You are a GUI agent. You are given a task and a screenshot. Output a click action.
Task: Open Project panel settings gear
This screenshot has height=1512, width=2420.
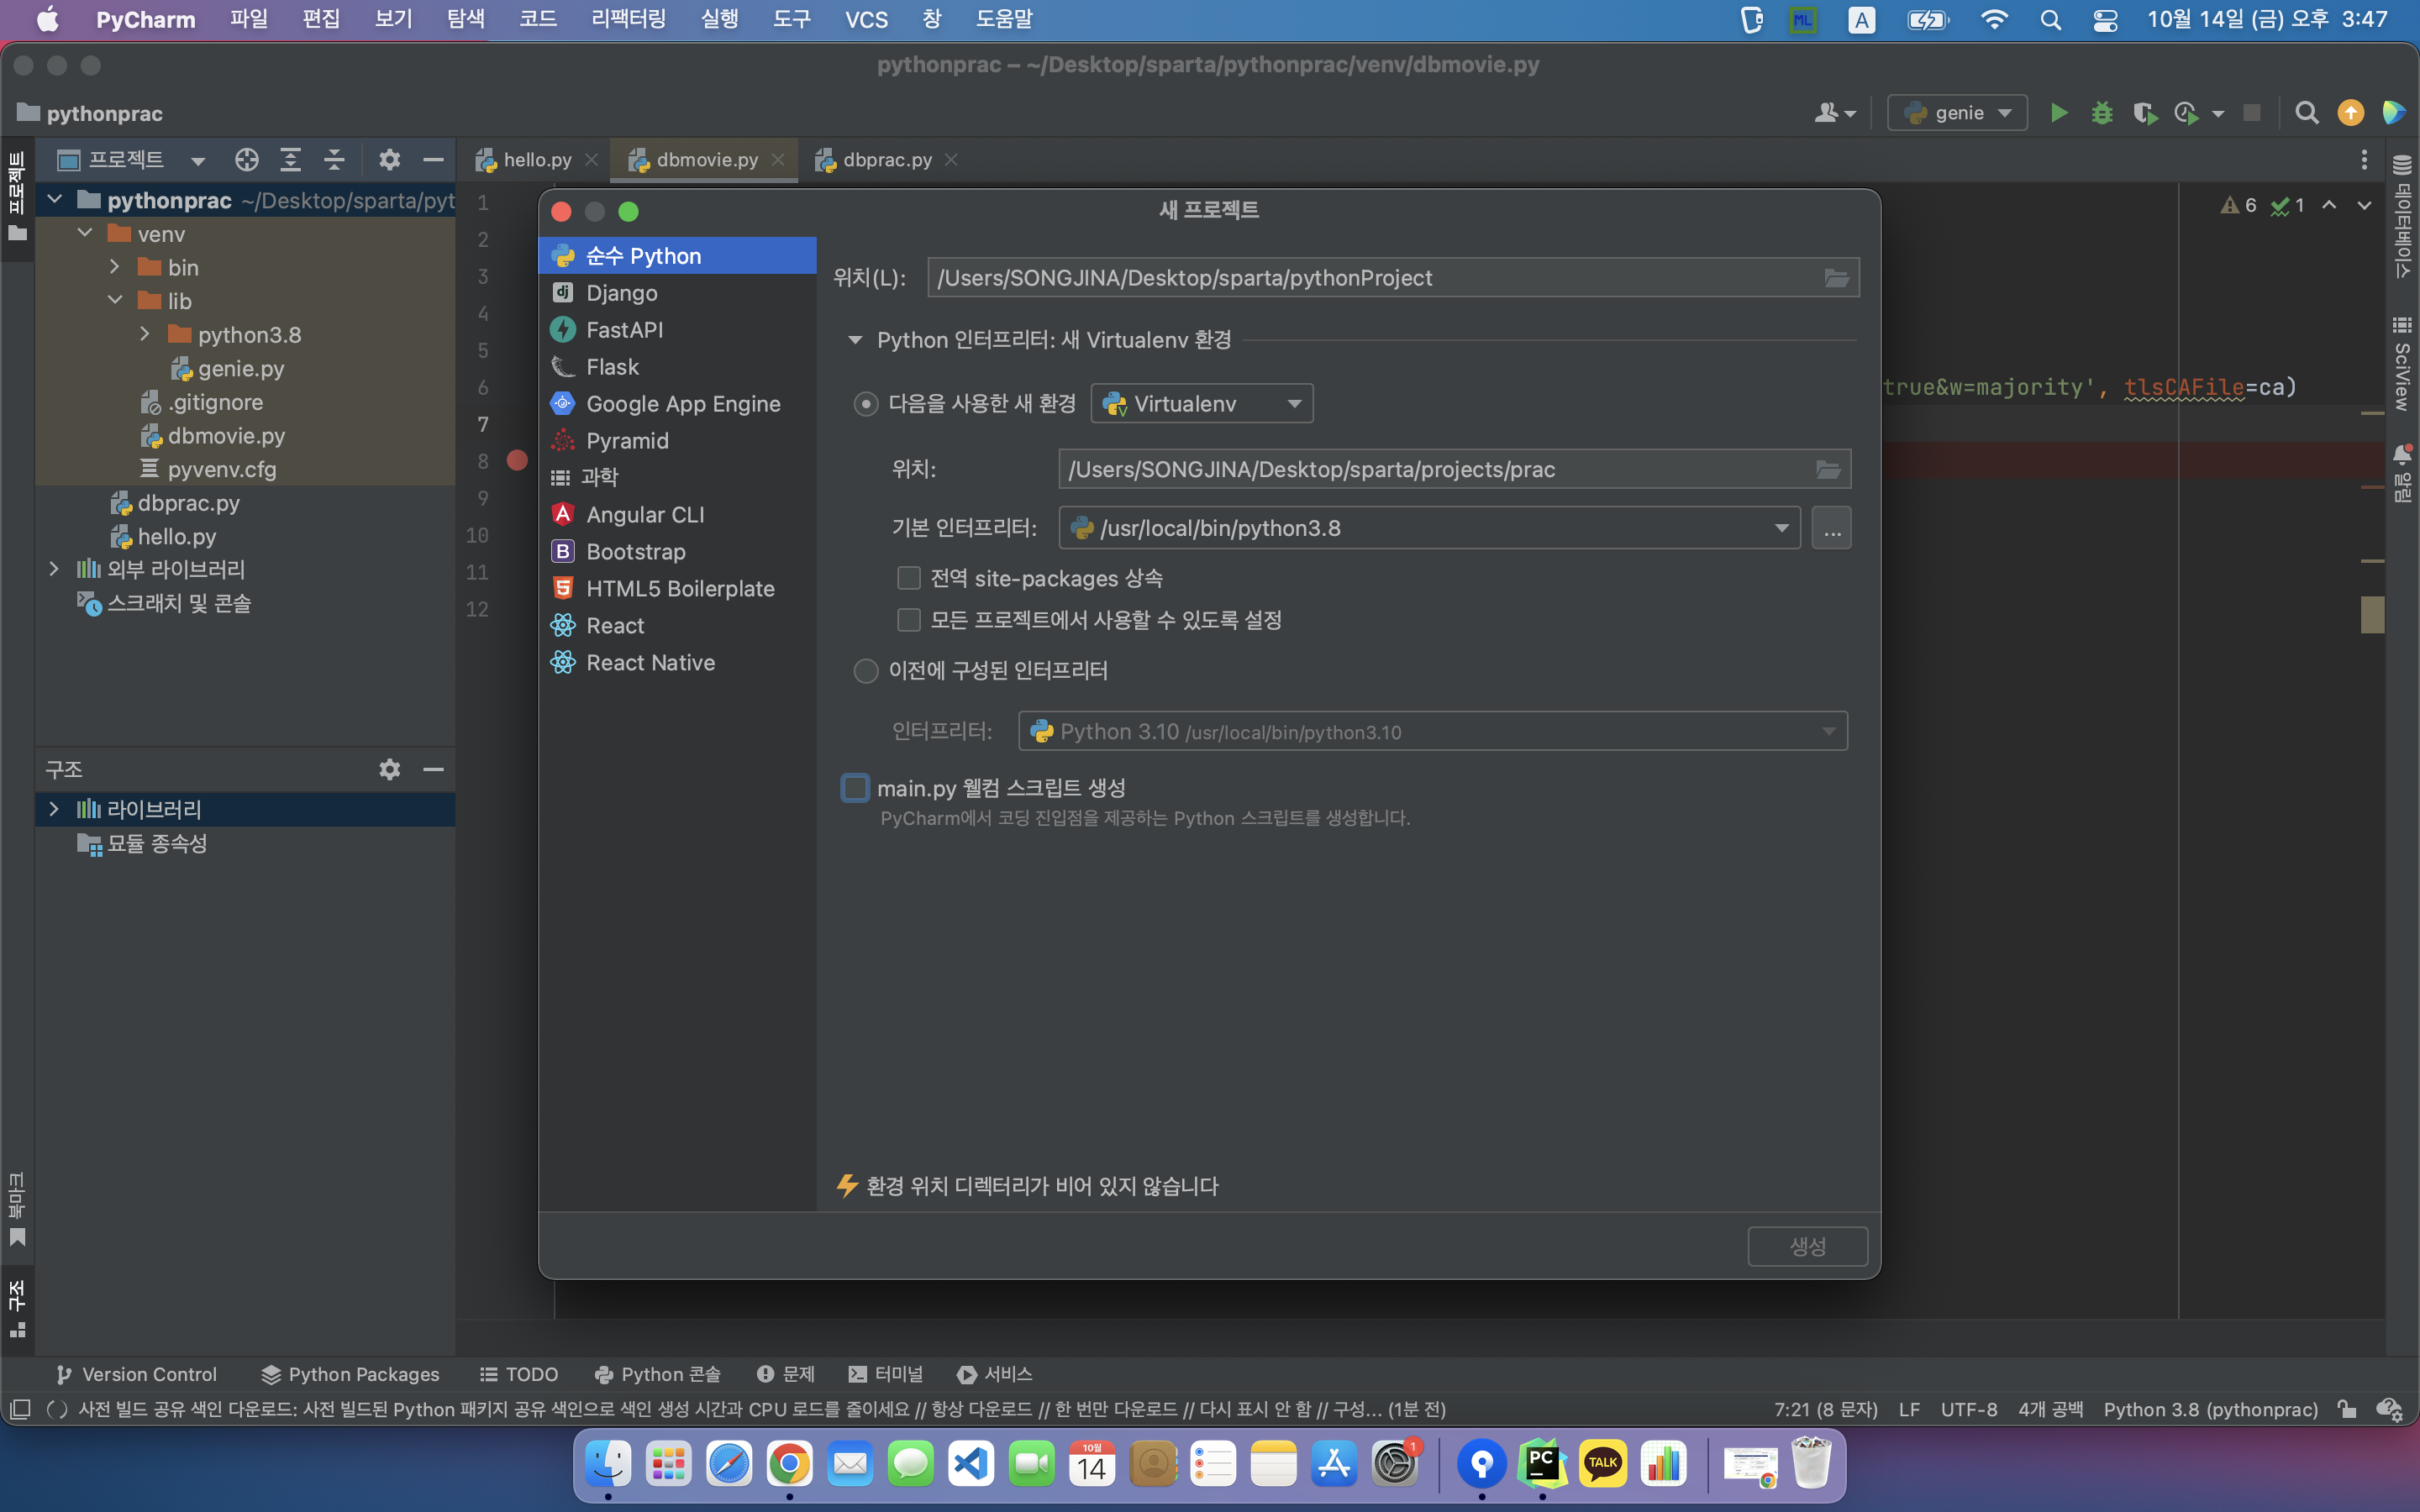click(x=389, y=160)
